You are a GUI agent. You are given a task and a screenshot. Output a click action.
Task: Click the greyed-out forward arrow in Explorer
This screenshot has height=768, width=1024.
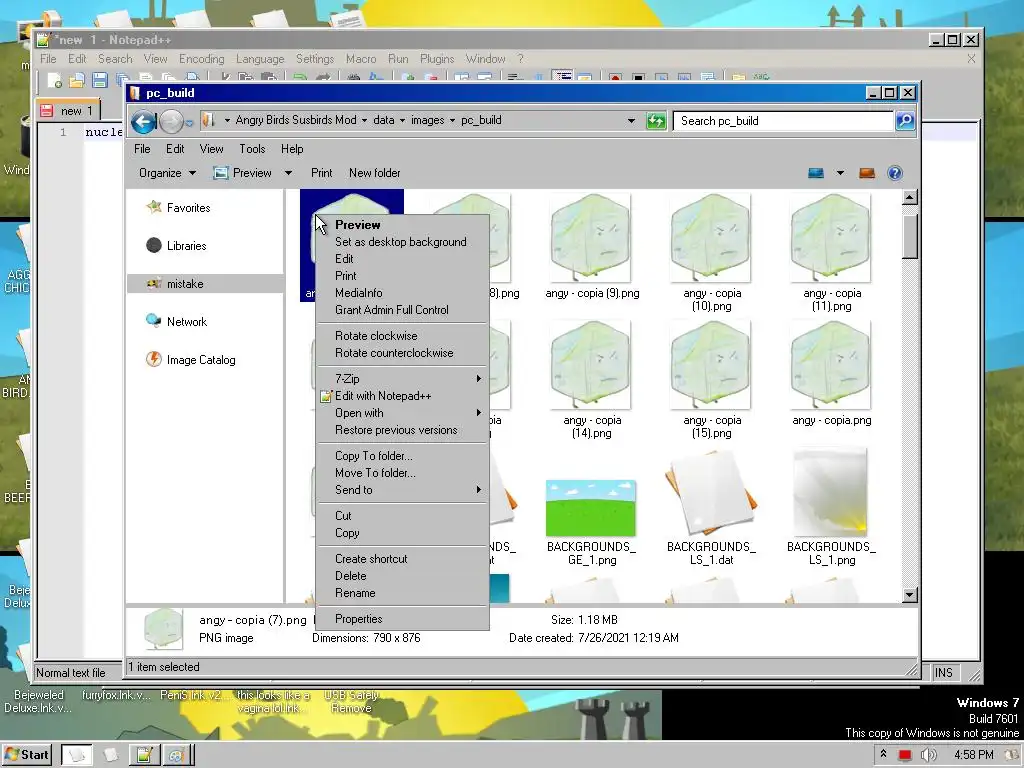click(x=171, y=121)
